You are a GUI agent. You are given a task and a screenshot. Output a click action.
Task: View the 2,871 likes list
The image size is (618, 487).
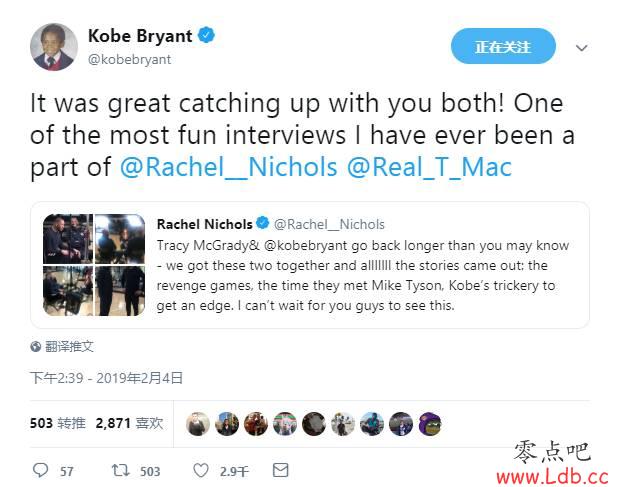point(129,423)
